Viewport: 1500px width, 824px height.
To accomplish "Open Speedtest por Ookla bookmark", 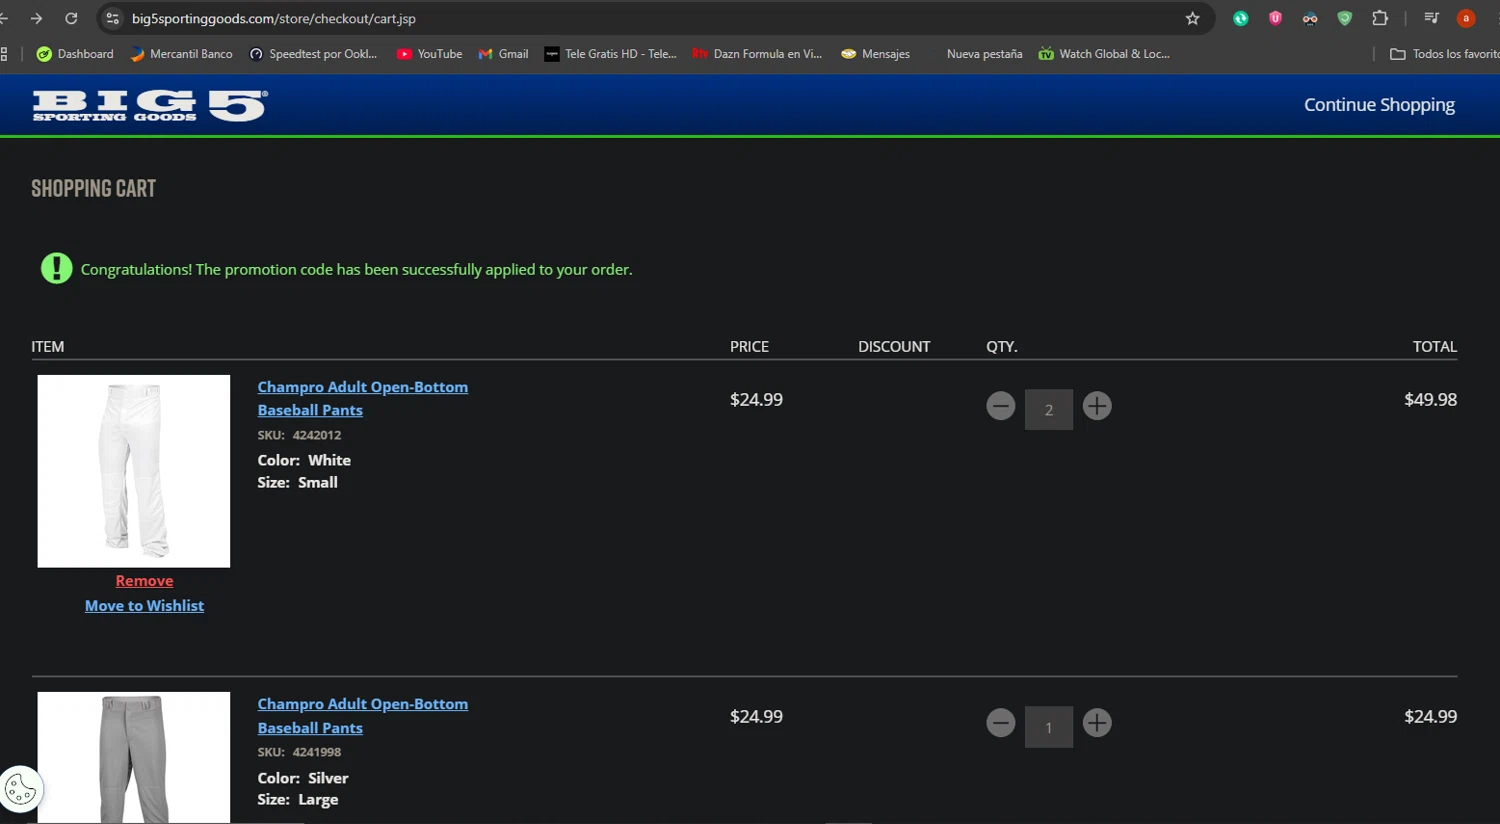I will point(313,54).
